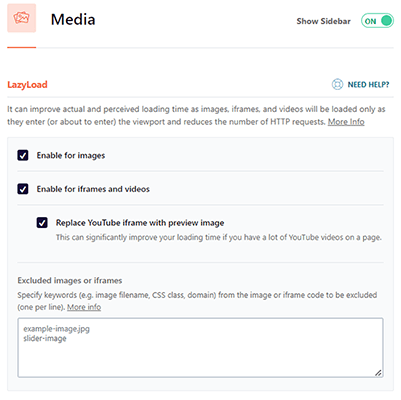Open More Info link in LazyLoad description

click(x=346, y=122)
